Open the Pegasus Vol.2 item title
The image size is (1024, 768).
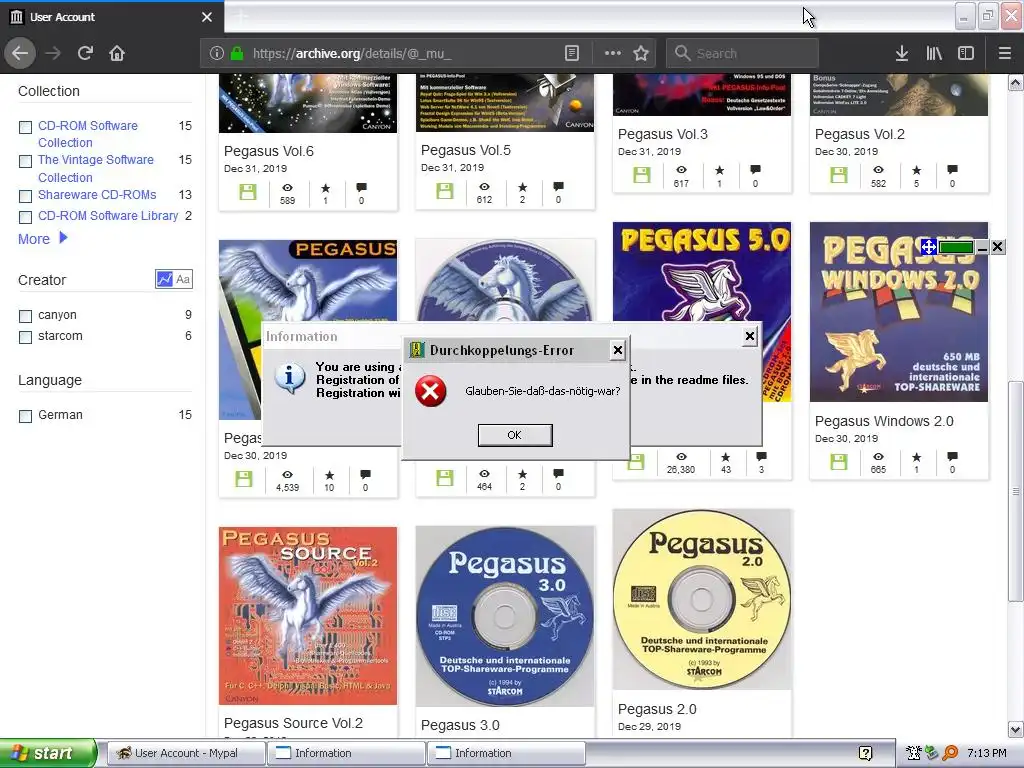tap(859, 134)
